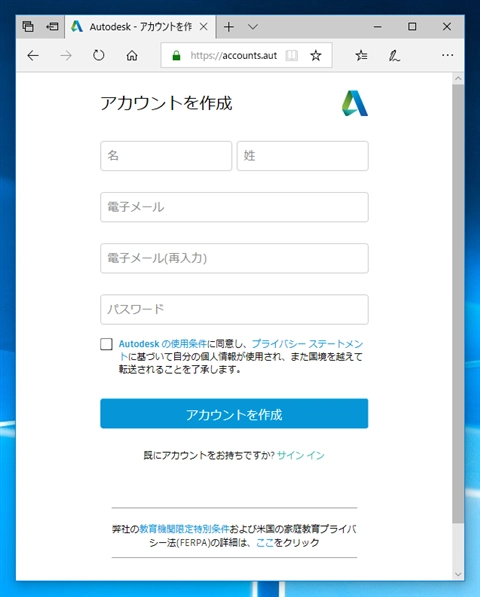This screenshot has width=480, height=597.
Task: Focus the 電子メール(再入力) field
Action: (x=234, y=258)
